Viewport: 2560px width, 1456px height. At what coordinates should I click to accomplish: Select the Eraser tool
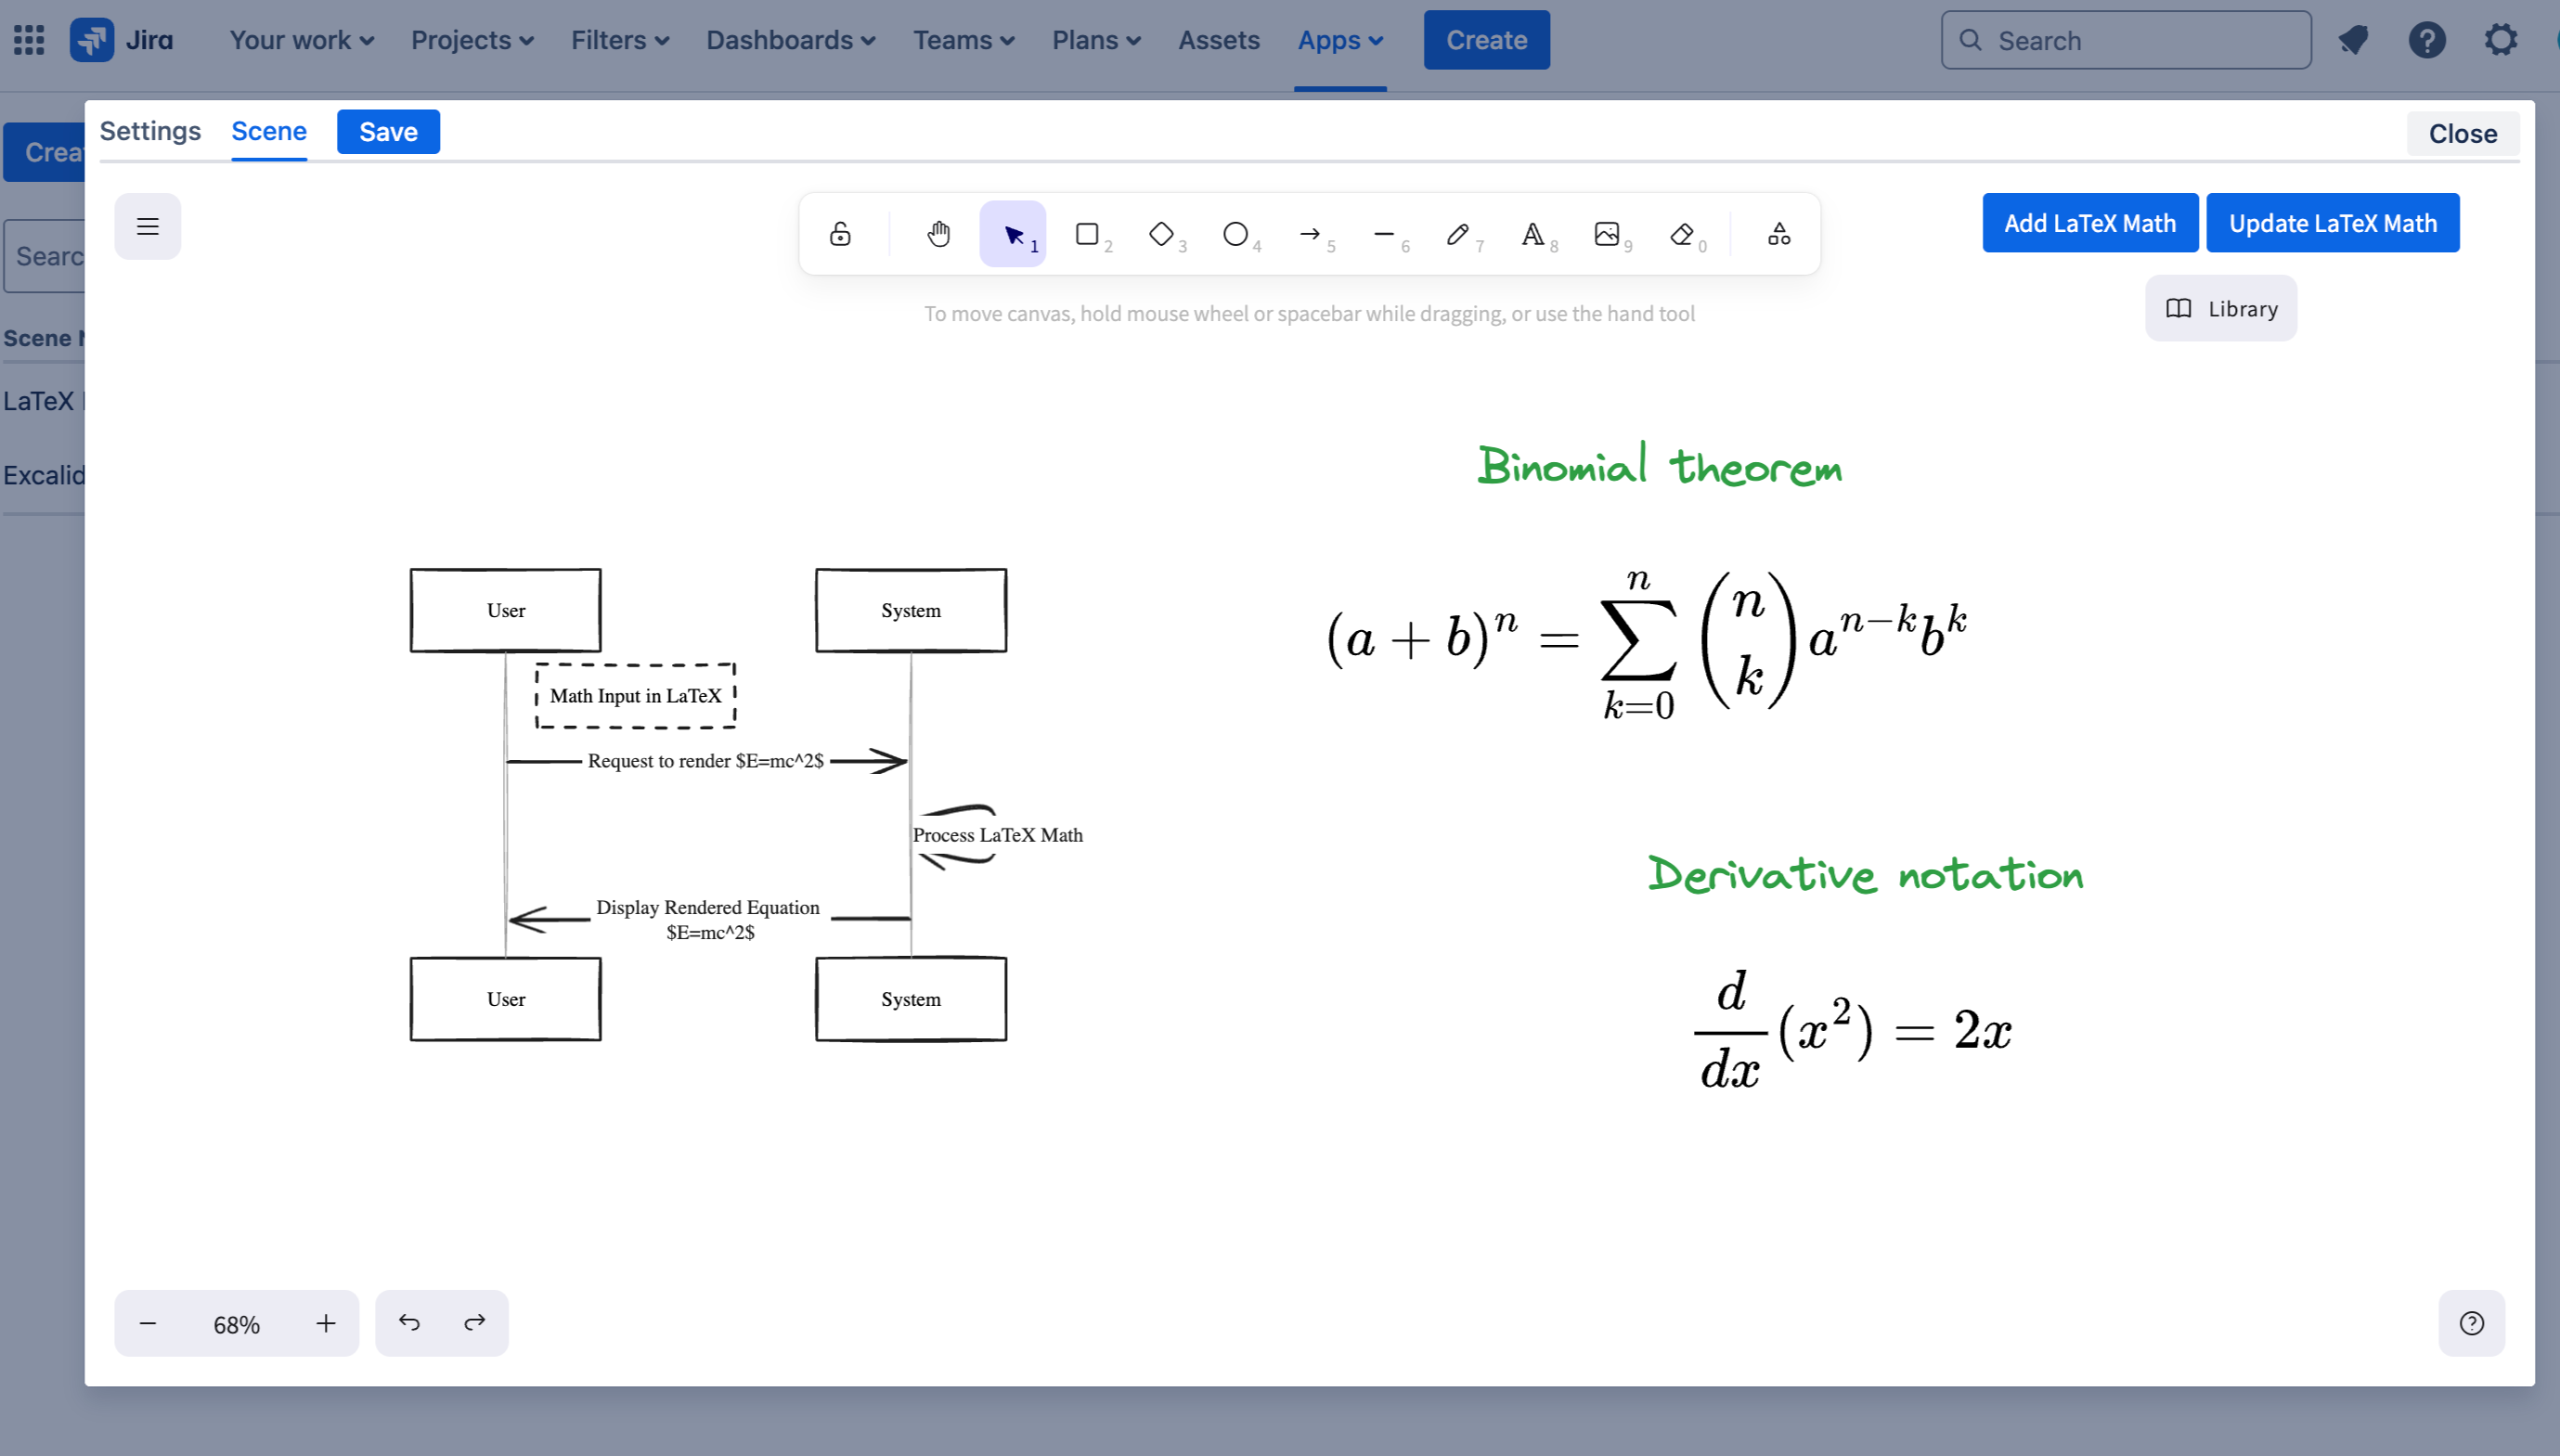click(x=1683, y=234)
